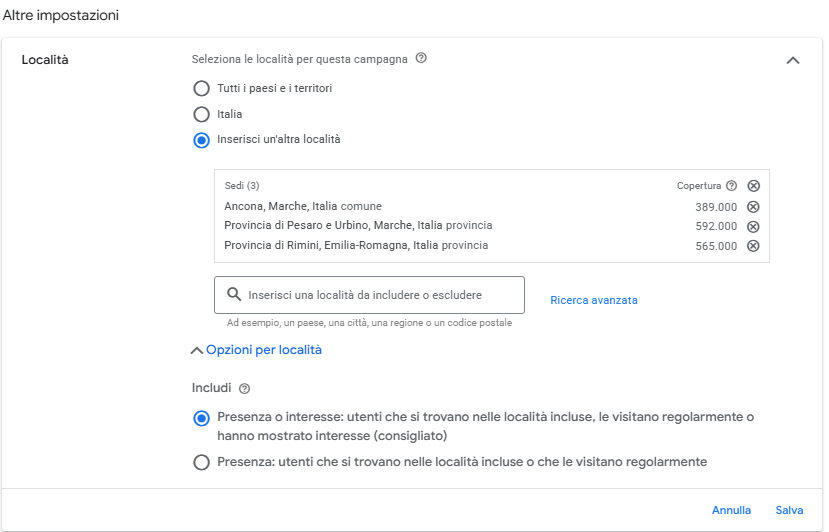Select Inserisci un'altra località option

coord(201,140)
